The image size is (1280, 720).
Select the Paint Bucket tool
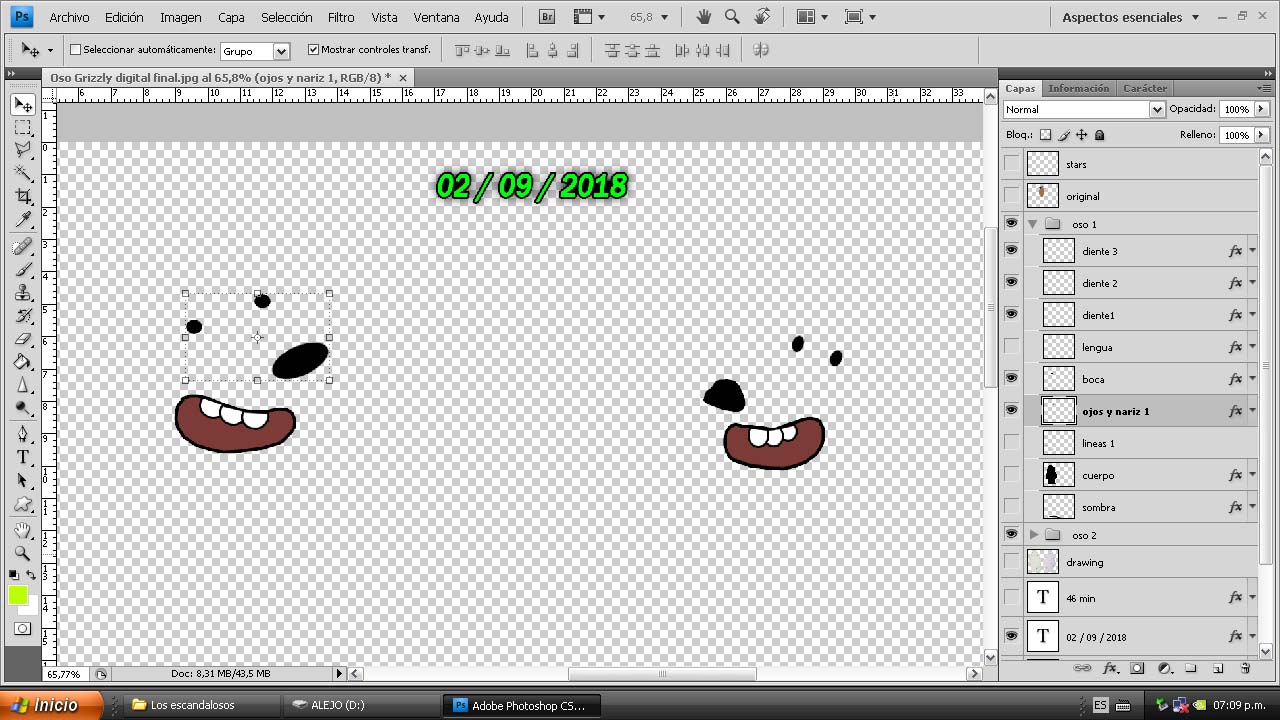point(23,362)
